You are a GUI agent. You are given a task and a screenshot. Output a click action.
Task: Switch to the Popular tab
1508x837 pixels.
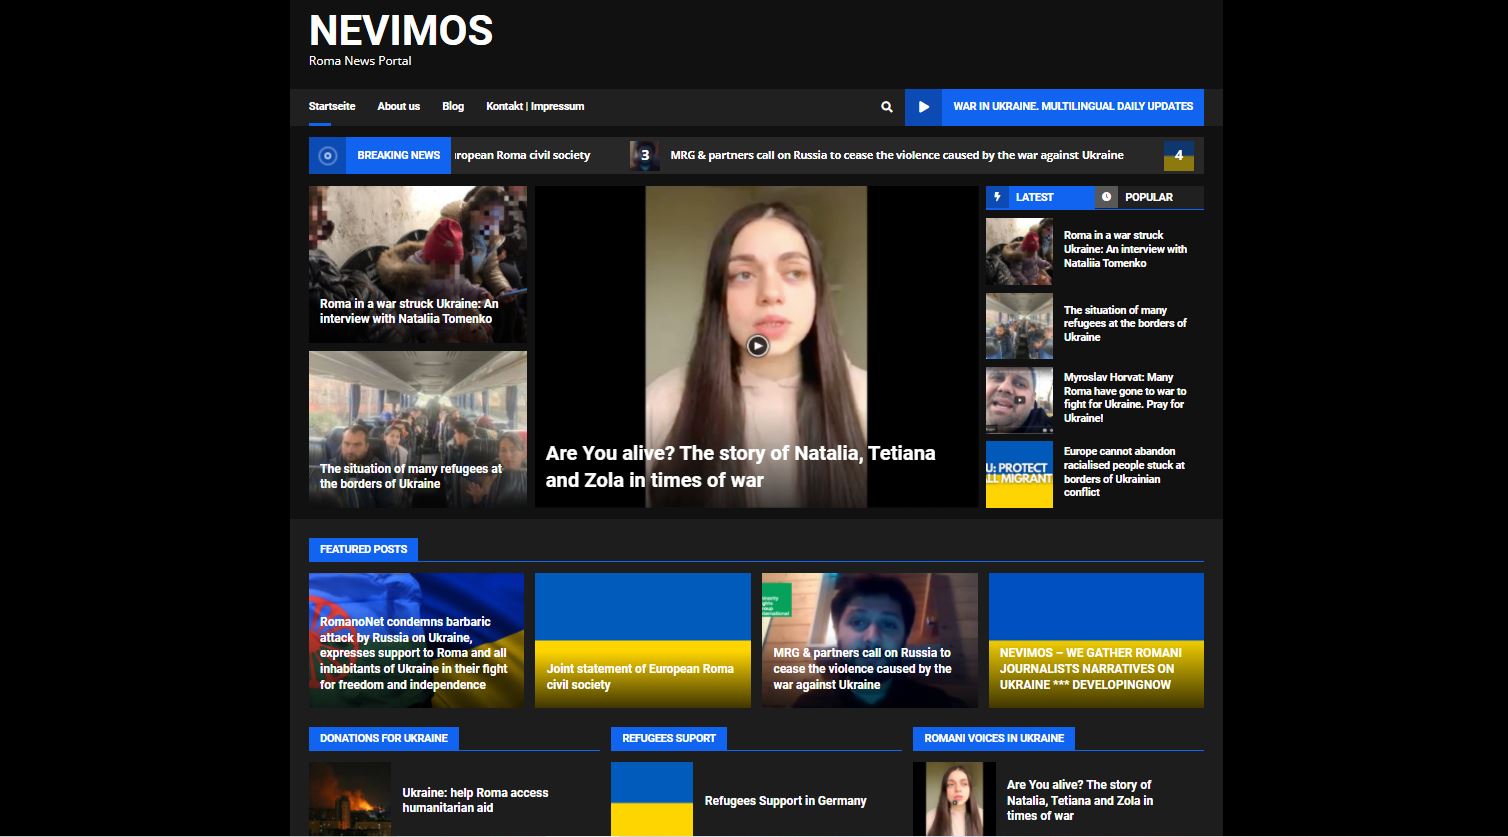point(1149,197)
